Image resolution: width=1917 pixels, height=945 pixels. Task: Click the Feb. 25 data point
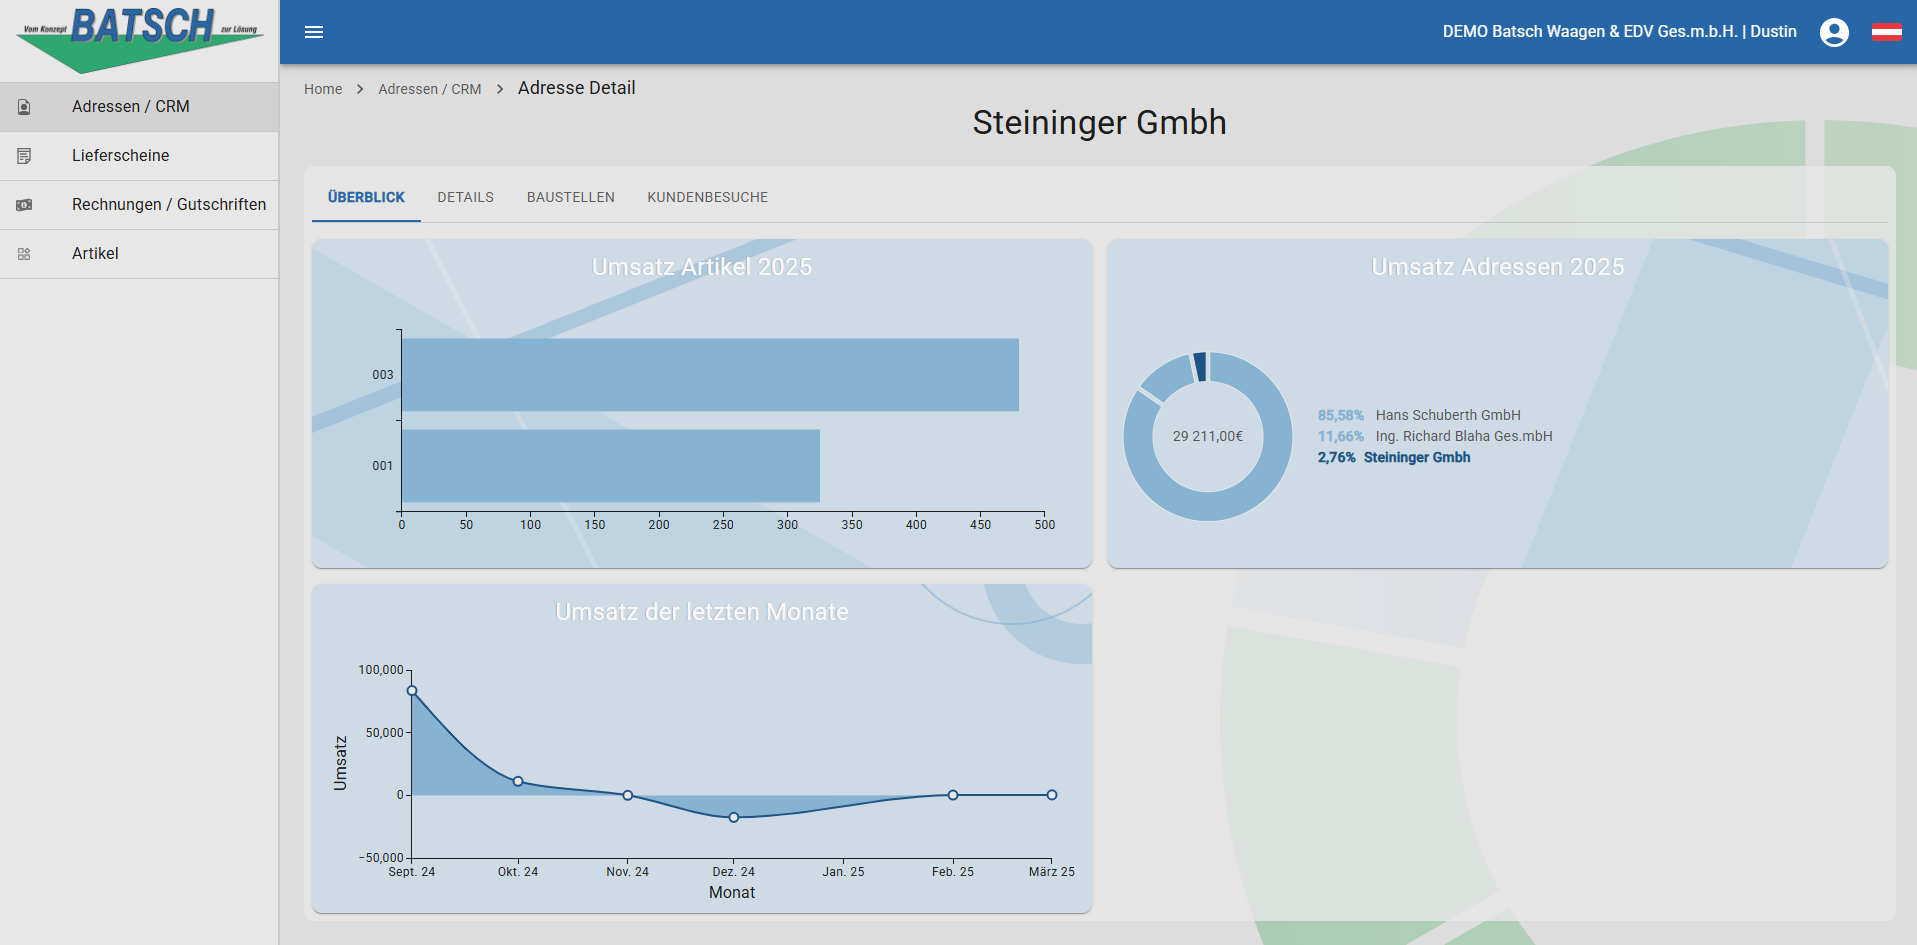(953, 795)
